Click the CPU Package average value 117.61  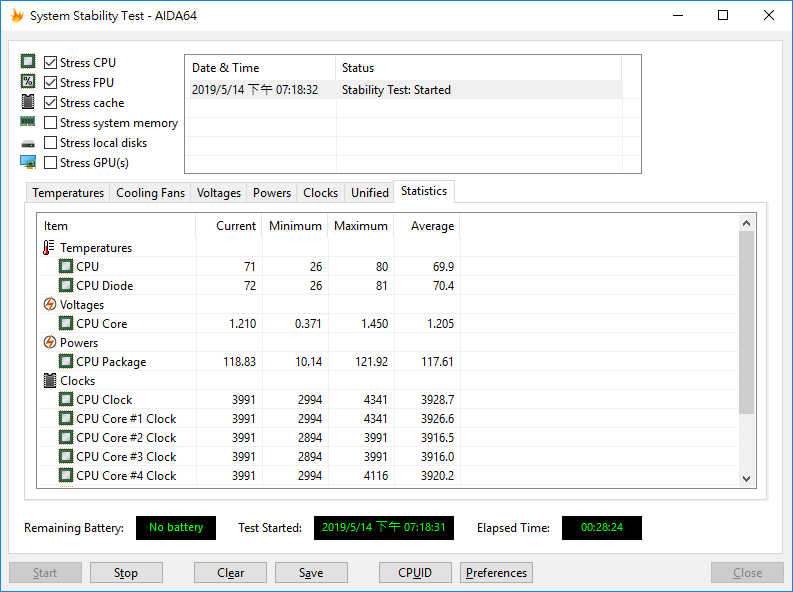pyautogui.click(x=437, y=361)
